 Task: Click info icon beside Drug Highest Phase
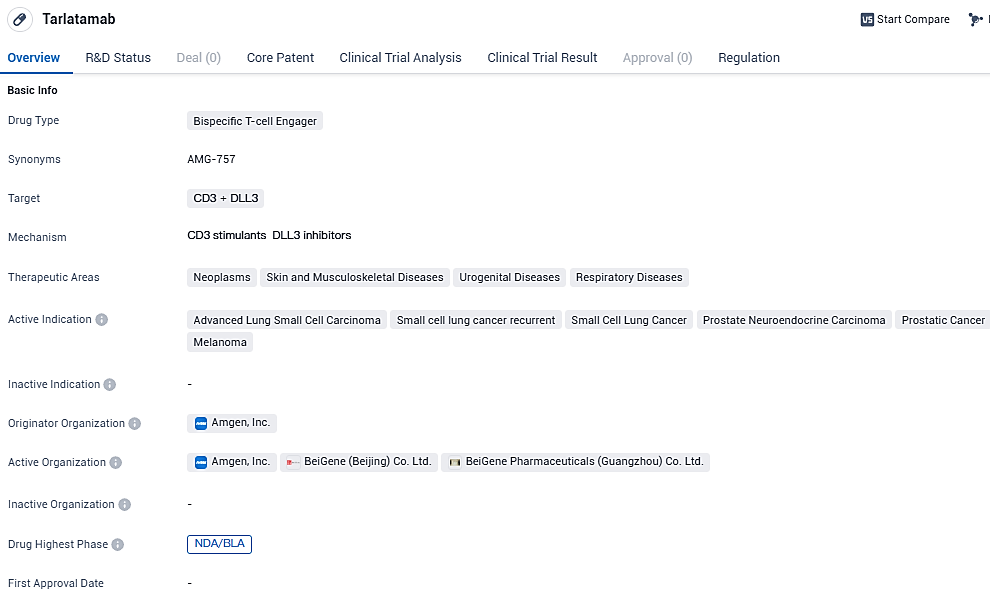118,545
